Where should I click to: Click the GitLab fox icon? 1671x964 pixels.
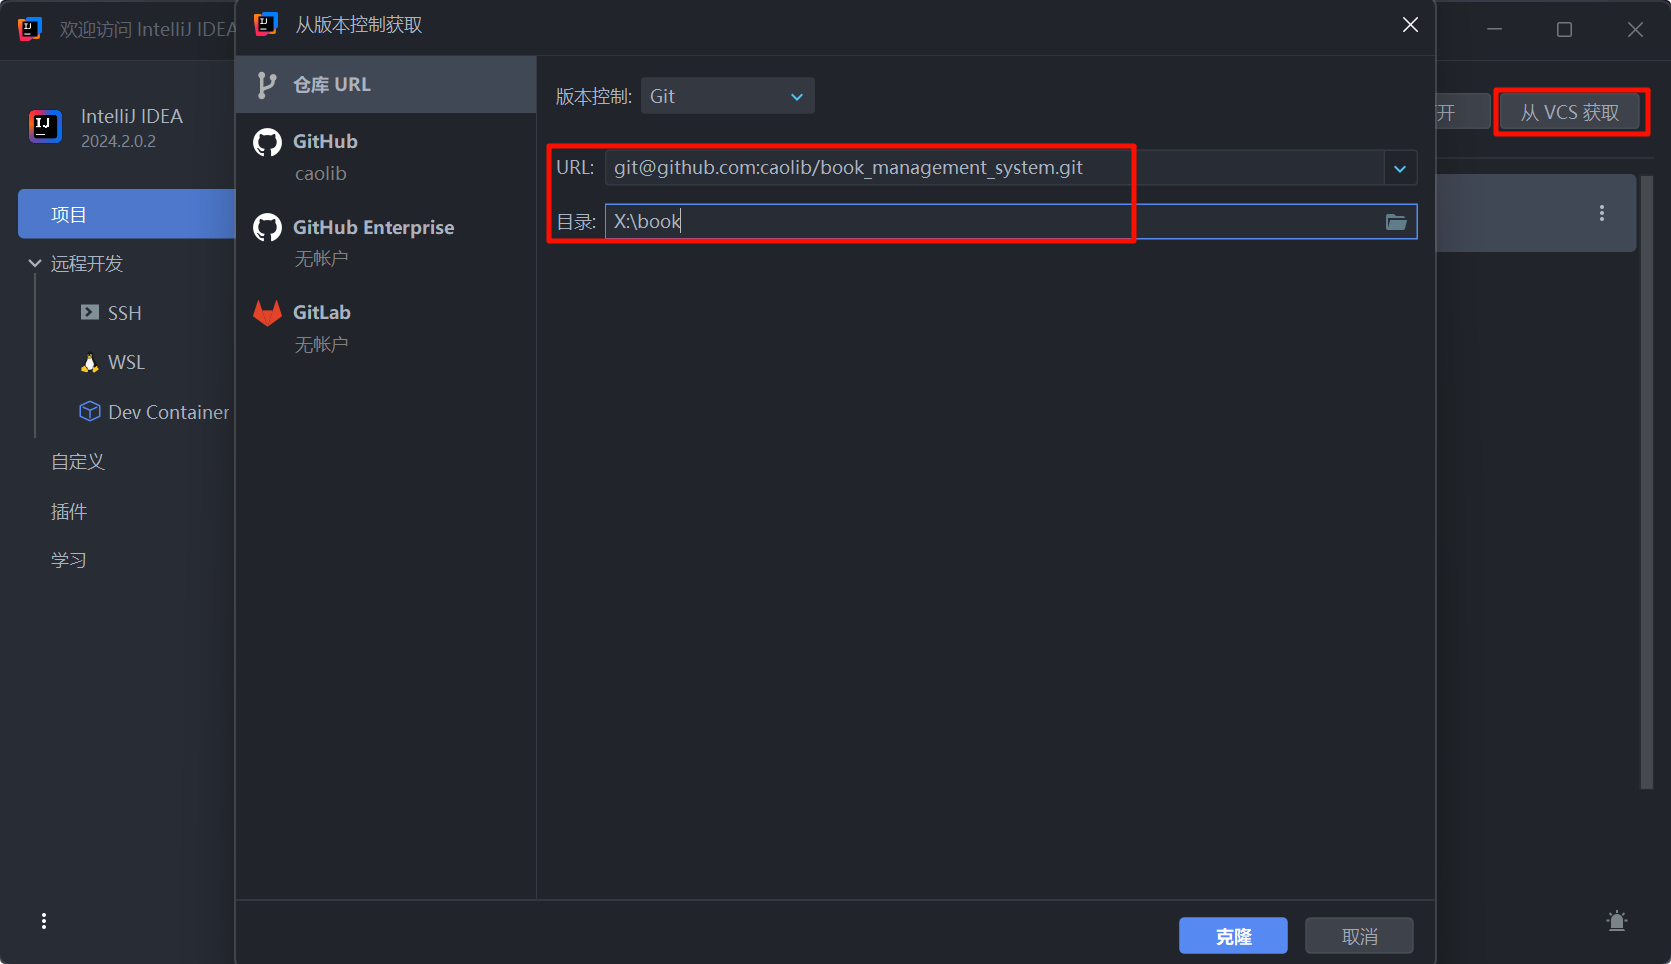[x=267, y=313]
